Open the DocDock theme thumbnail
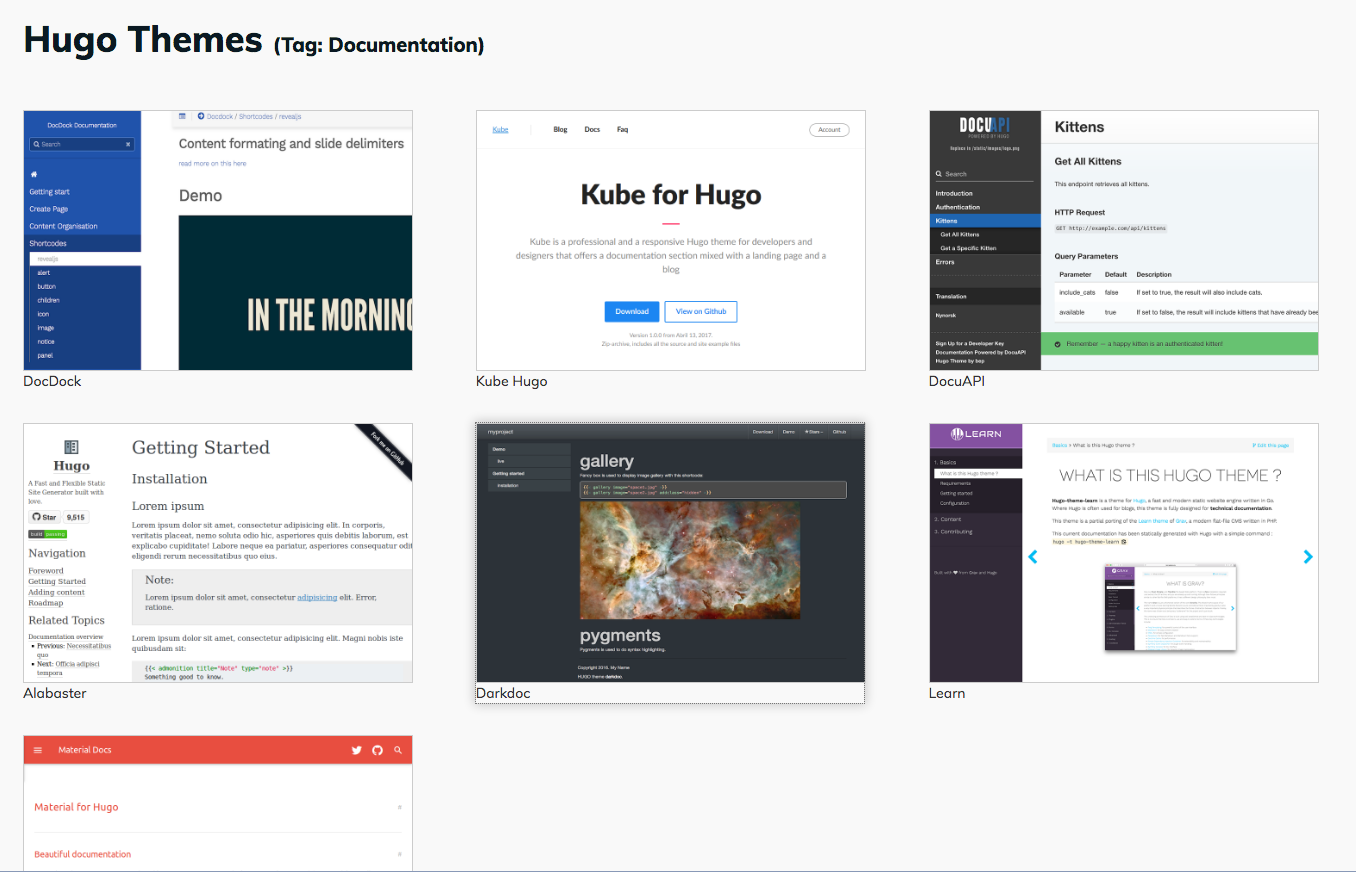1356x872 pixels. (x=218, y=240)
